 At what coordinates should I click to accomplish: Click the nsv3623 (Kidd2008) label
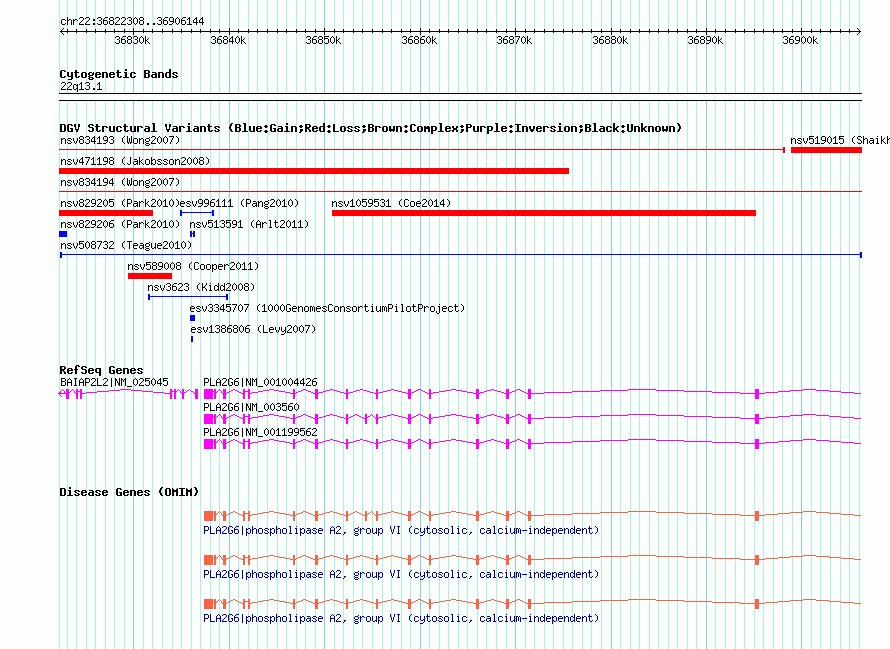(201, 287)
